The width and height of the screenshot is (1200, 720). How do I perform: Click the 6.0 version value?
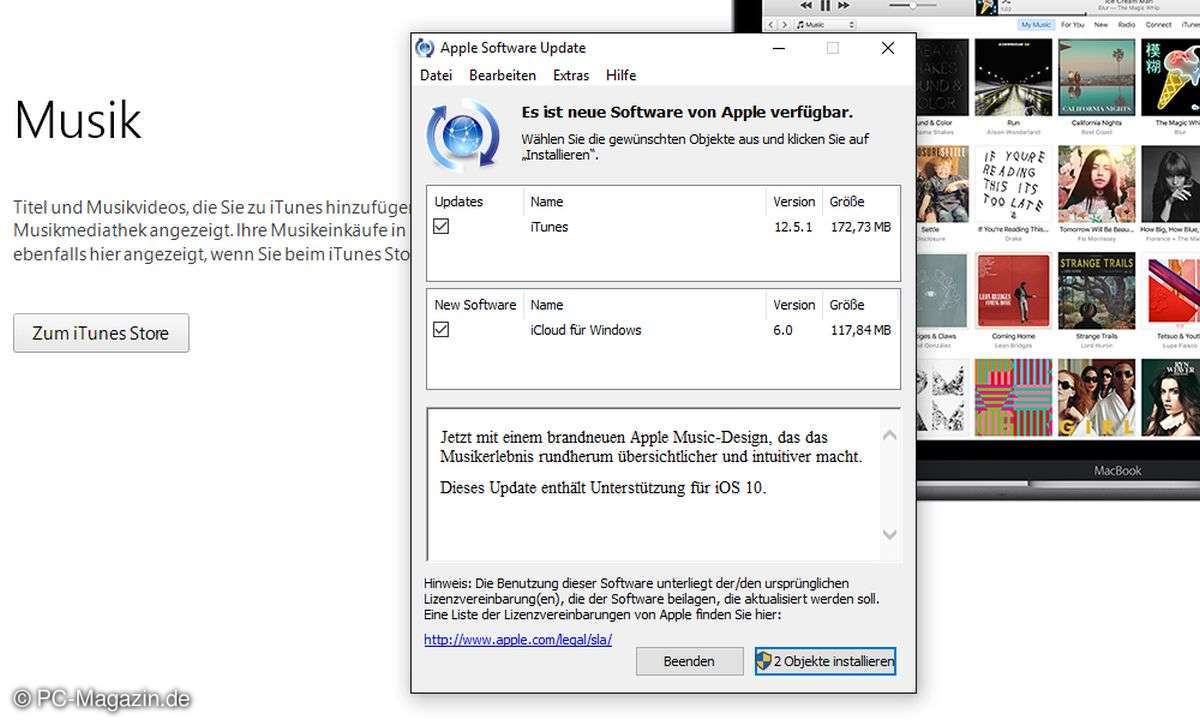tap(783, 330)
